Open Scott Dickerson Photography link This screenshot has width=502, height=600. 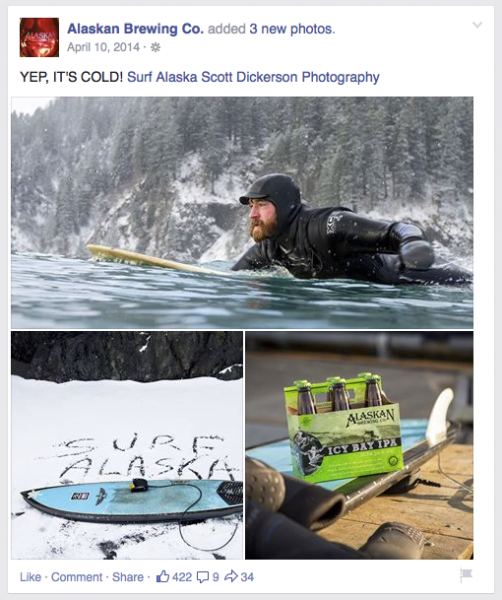click(x=290, y=77)
